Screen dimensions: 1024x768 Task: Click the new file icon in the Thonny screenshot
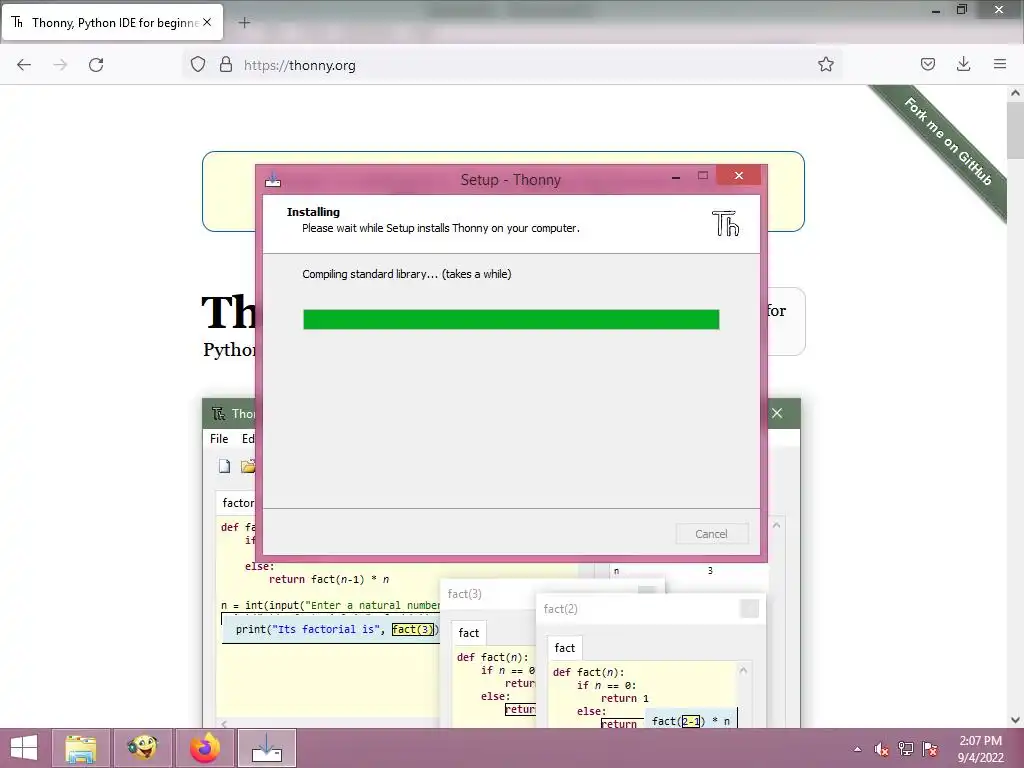[224, 466]
